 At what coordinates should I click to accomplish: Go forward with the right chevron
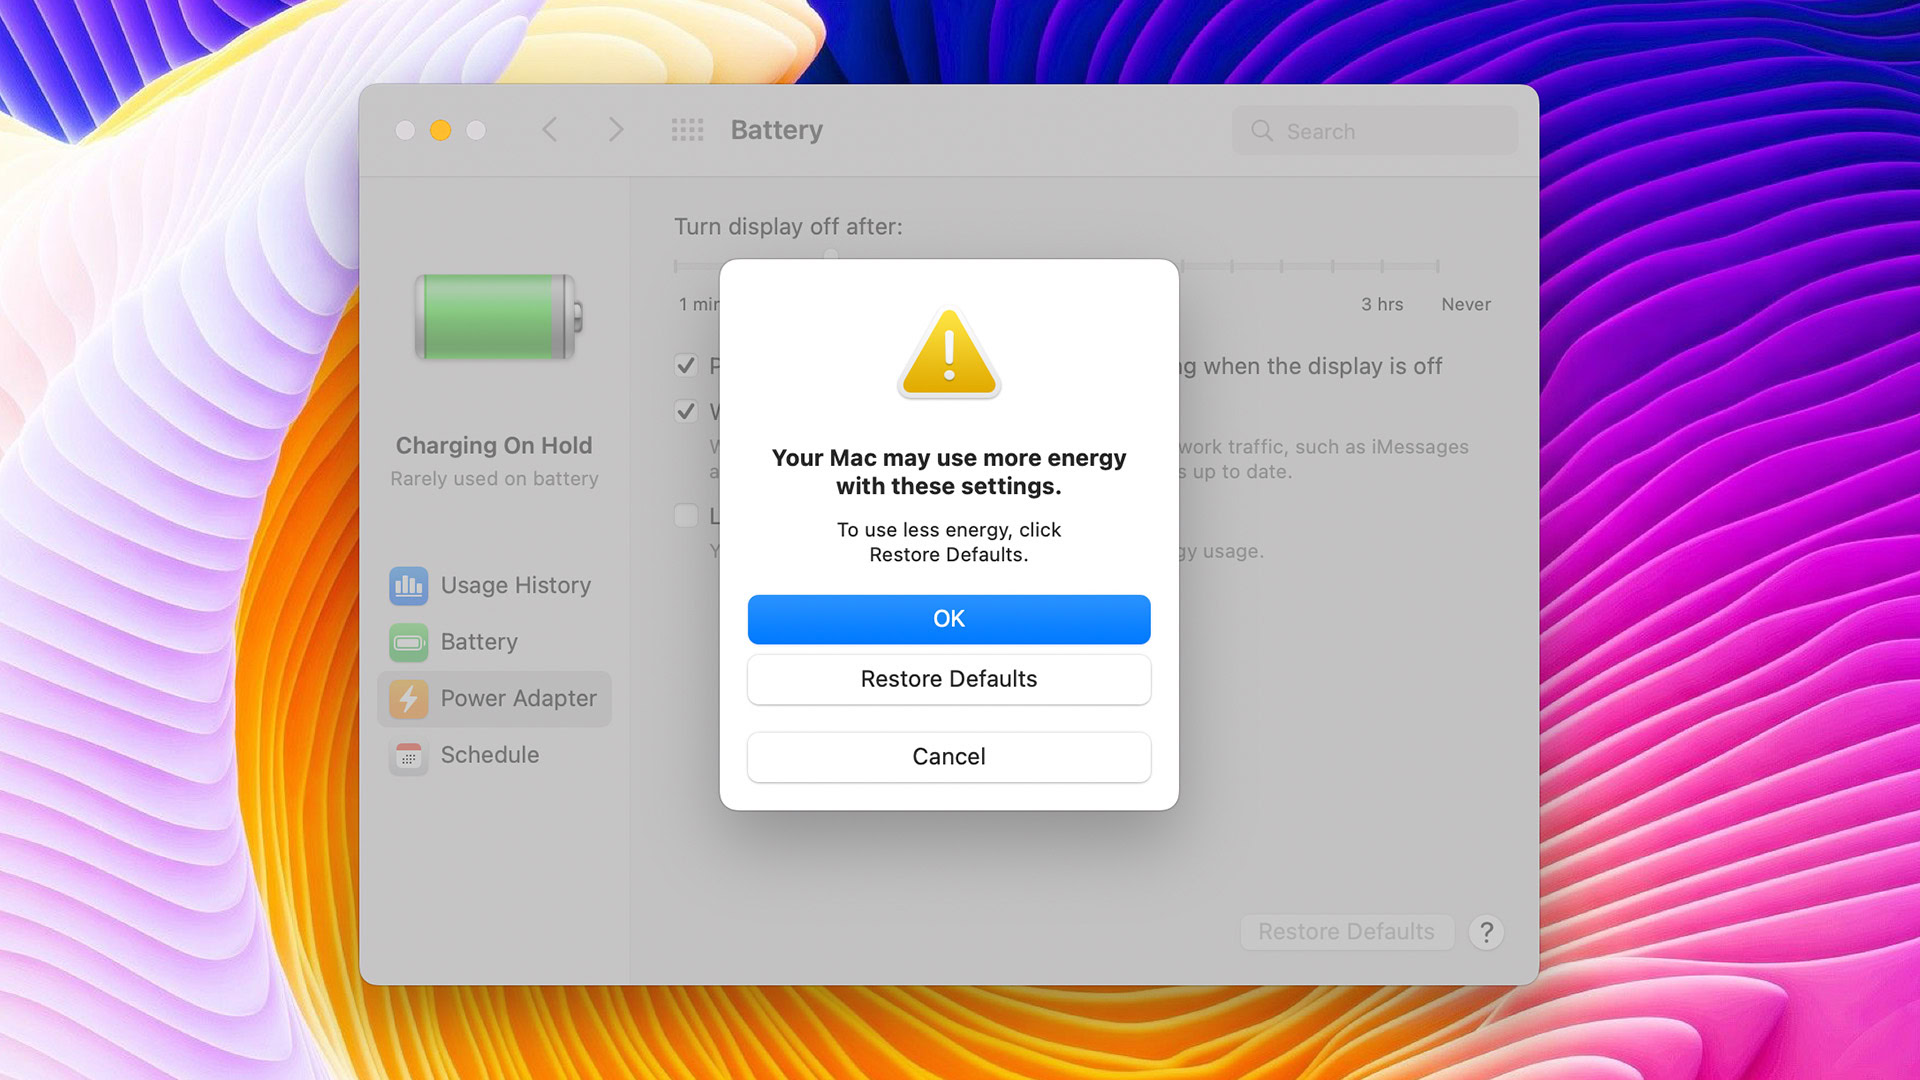tap(616, 130)
